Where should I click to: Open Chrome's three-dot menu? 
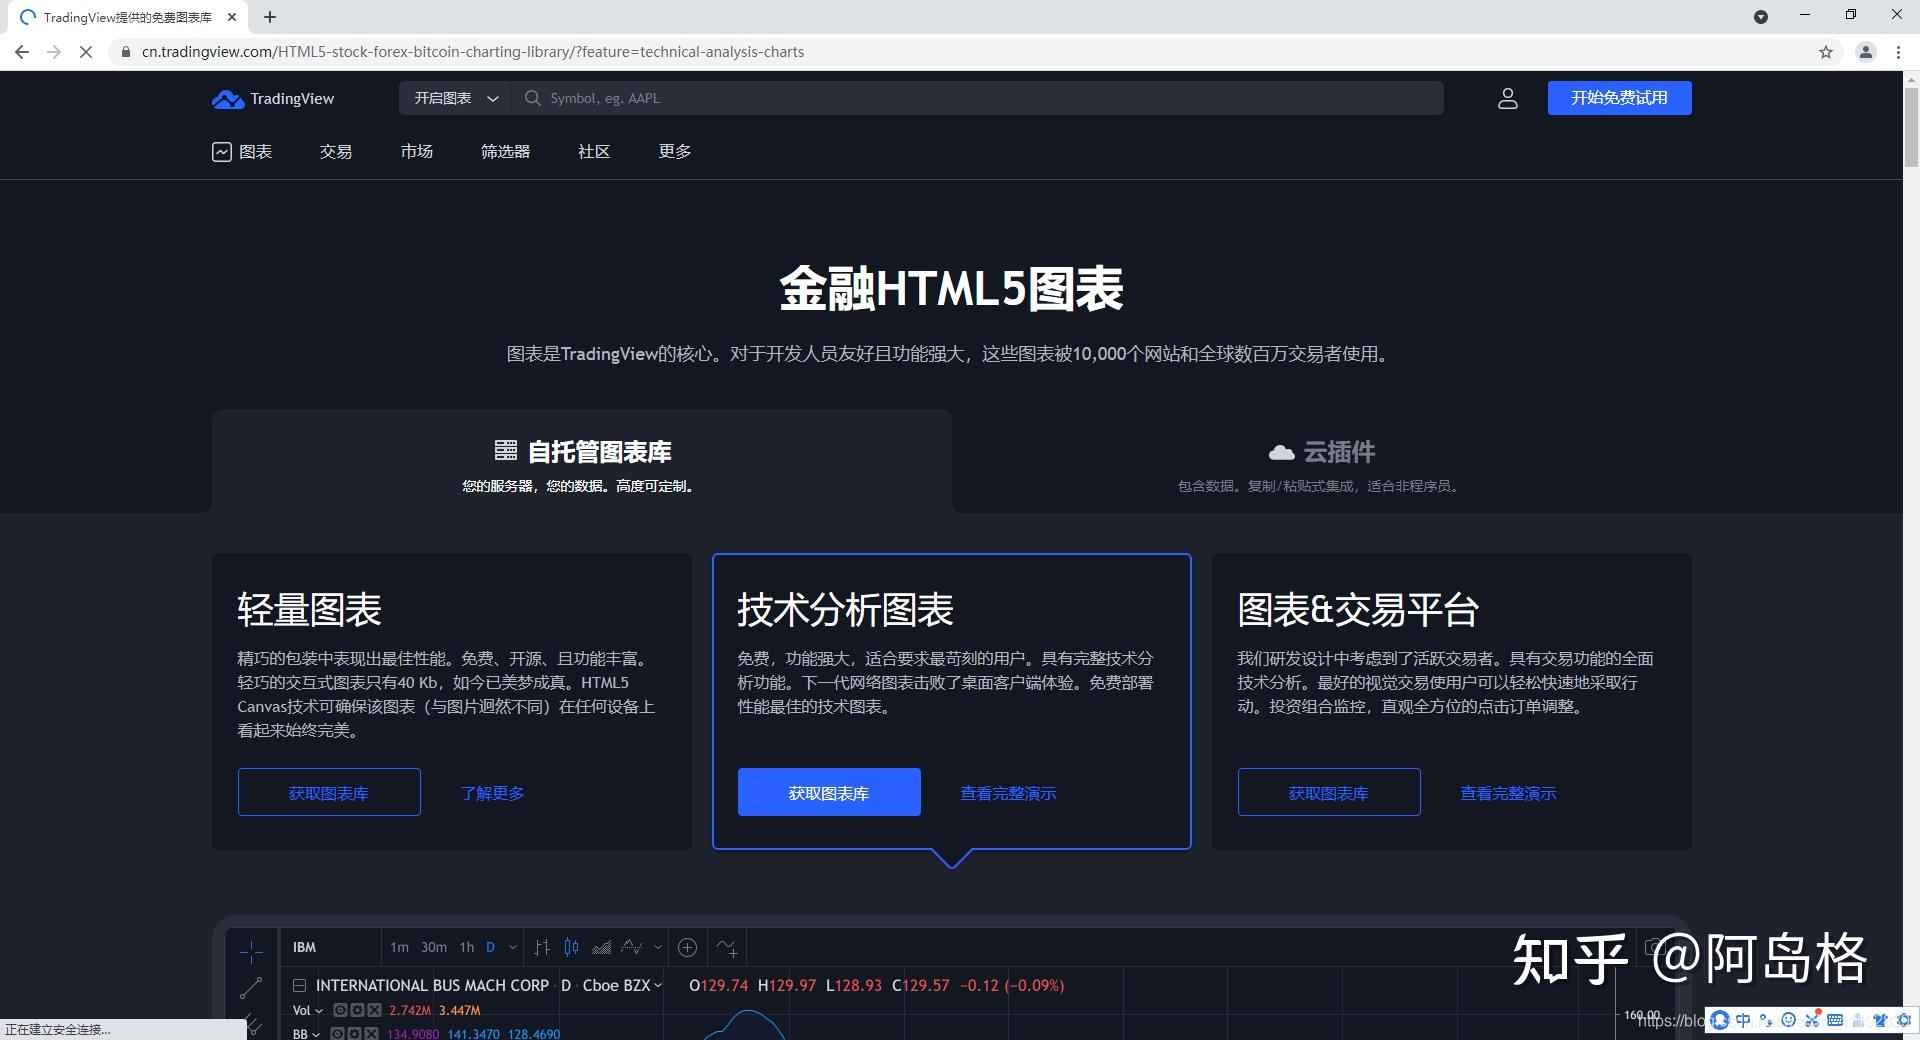tap(1898, 52)
